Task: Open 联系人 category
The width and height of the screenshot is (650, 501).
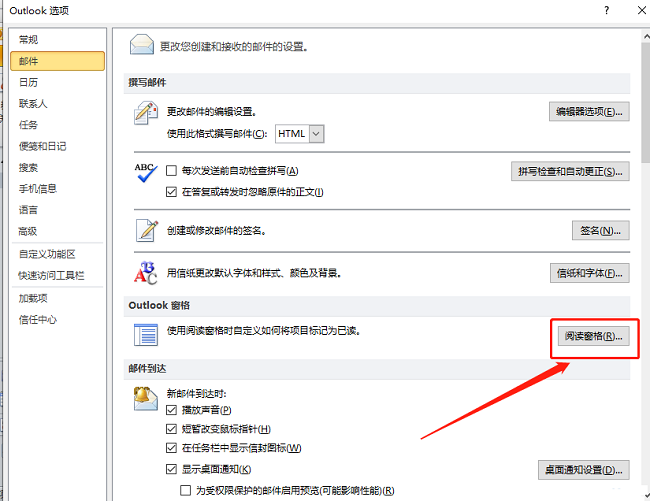Action: pyautogui.click(x=57, y=104)
